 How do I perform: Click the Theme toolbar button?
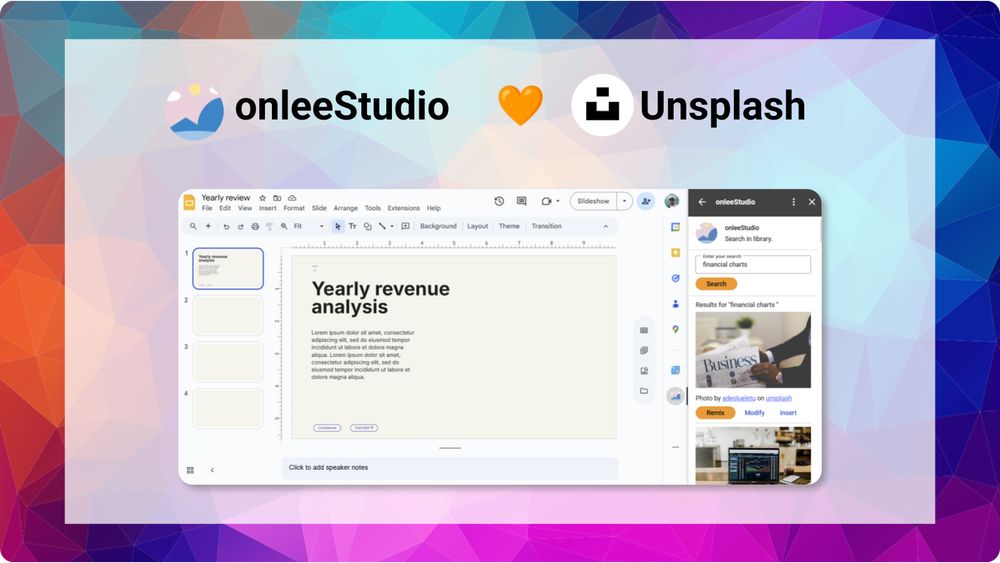509,226
